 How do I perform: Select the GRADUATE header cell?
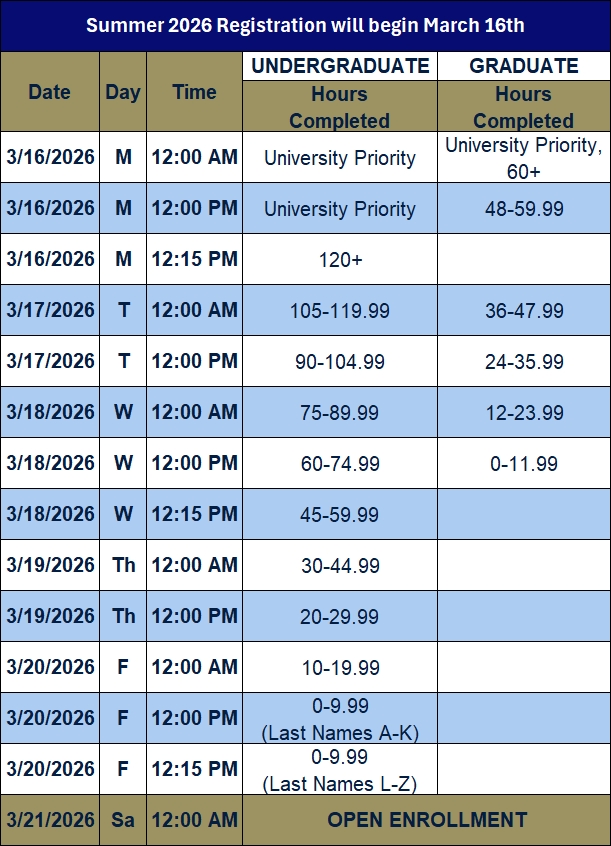pos(524,66)
